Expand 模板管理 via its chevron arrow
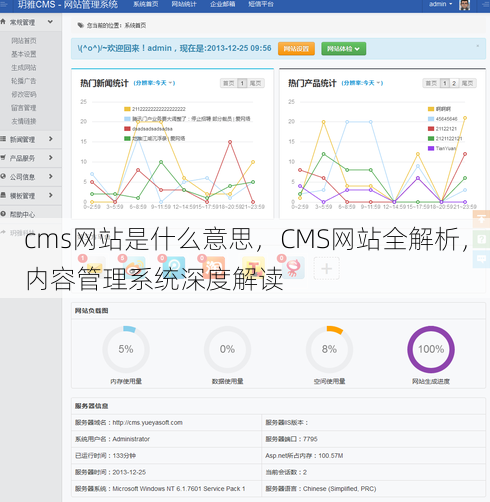 (x=51, y=195)
